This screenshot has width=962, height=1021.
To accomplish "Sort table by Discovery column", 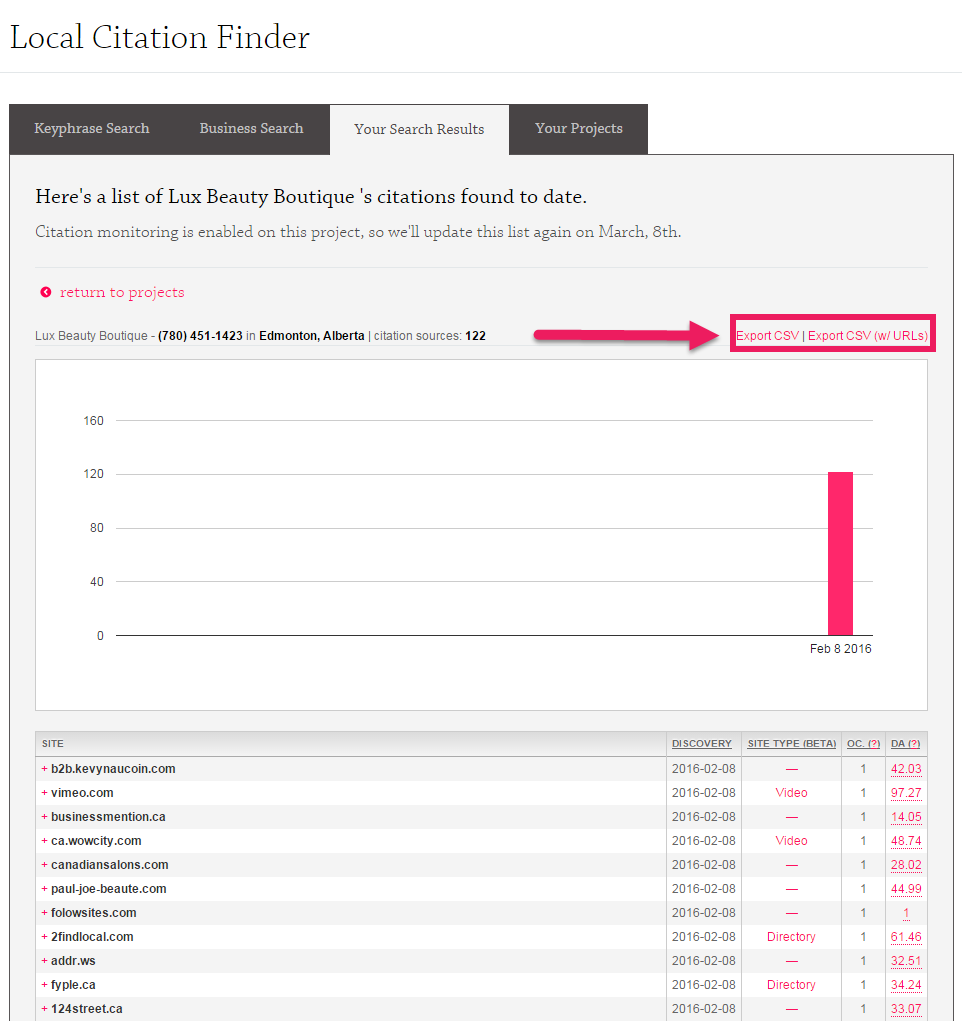I will [701, 744].
